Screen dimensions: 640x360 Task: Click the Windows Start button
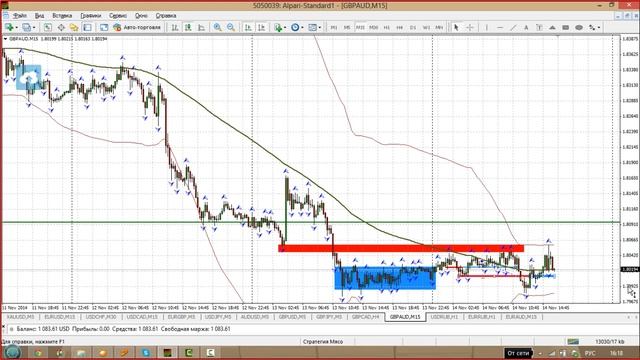[x=13, y=353]
